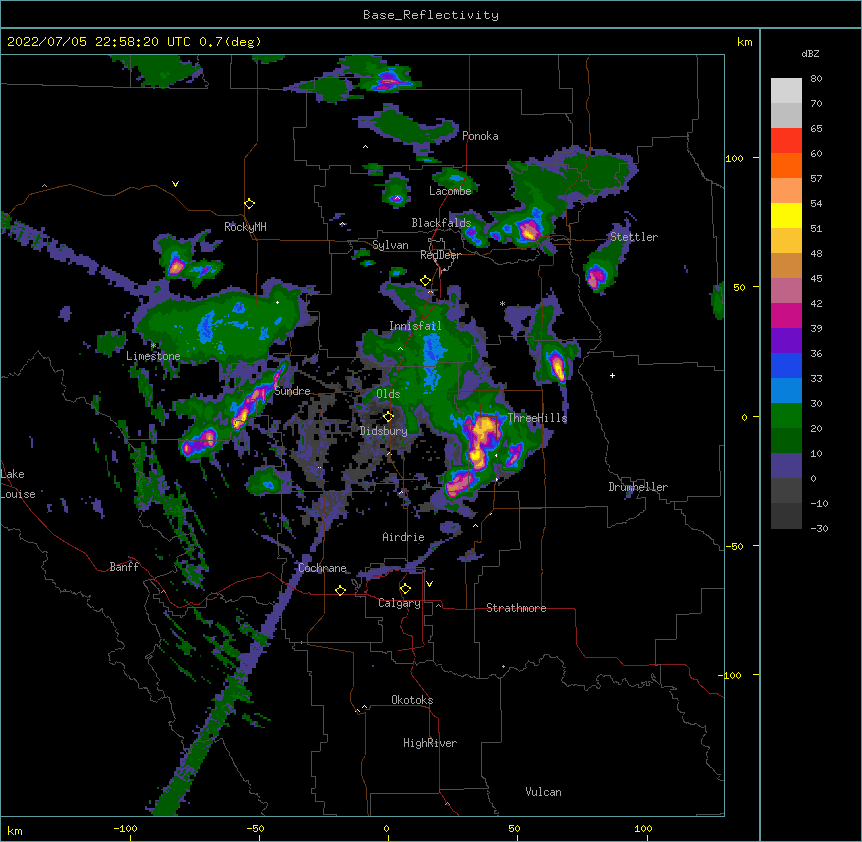Click the Lacombe city label

pos(450,191)
